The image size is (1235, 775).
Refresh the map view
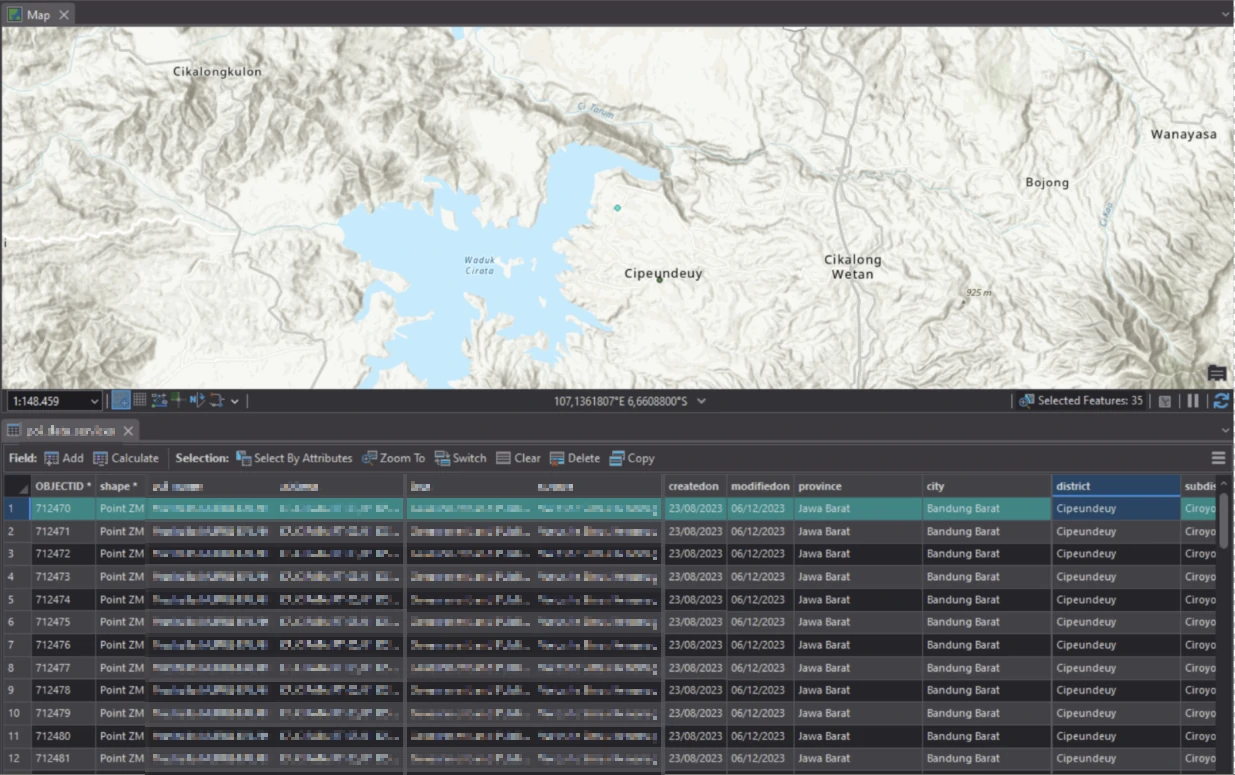point(1220,401)
